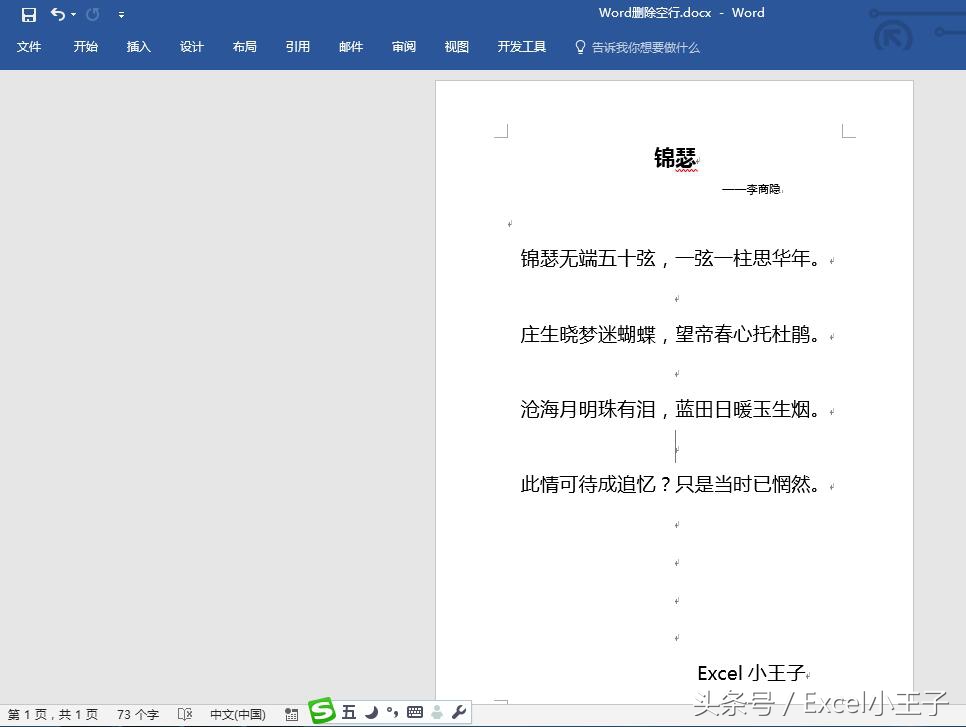Place cursor in the 锦瑟 title text
The height and width of the screenshot is (727, 966).
pyautogui.click(x=675, y=157)
